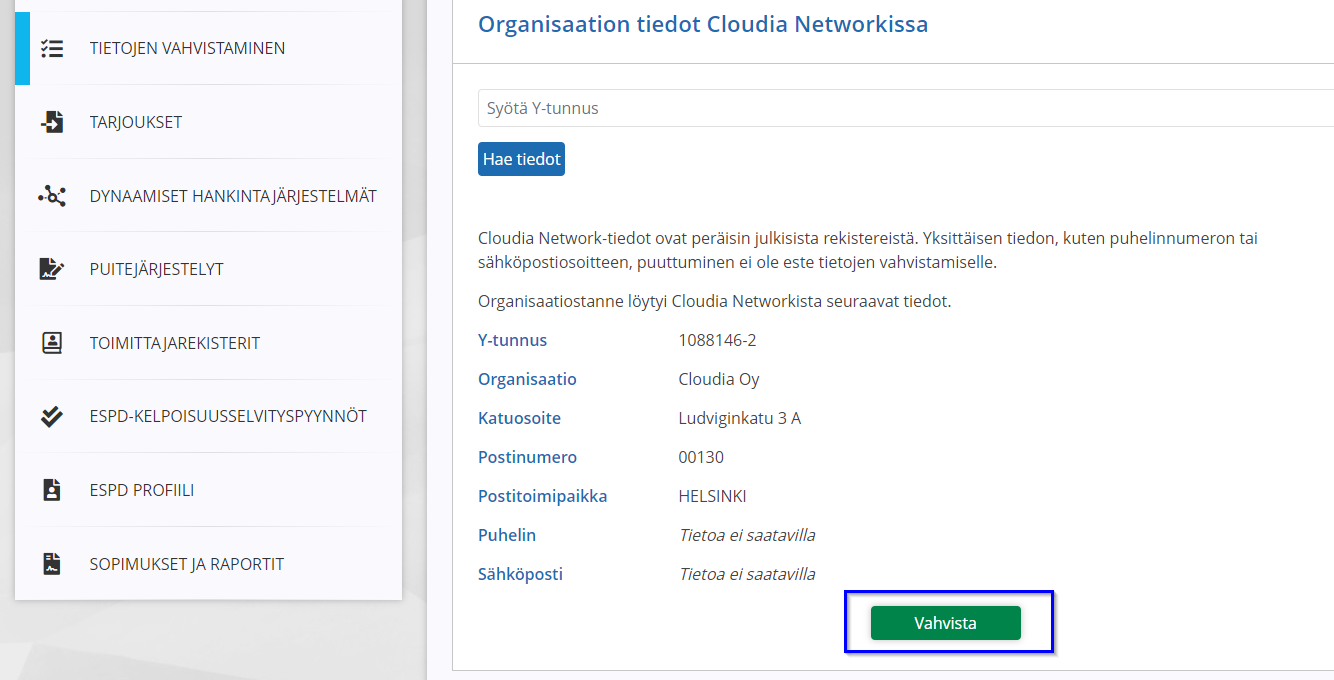The image size is (1334, 680).
Task: Click the postal code 00130
Action: [701, 457]
